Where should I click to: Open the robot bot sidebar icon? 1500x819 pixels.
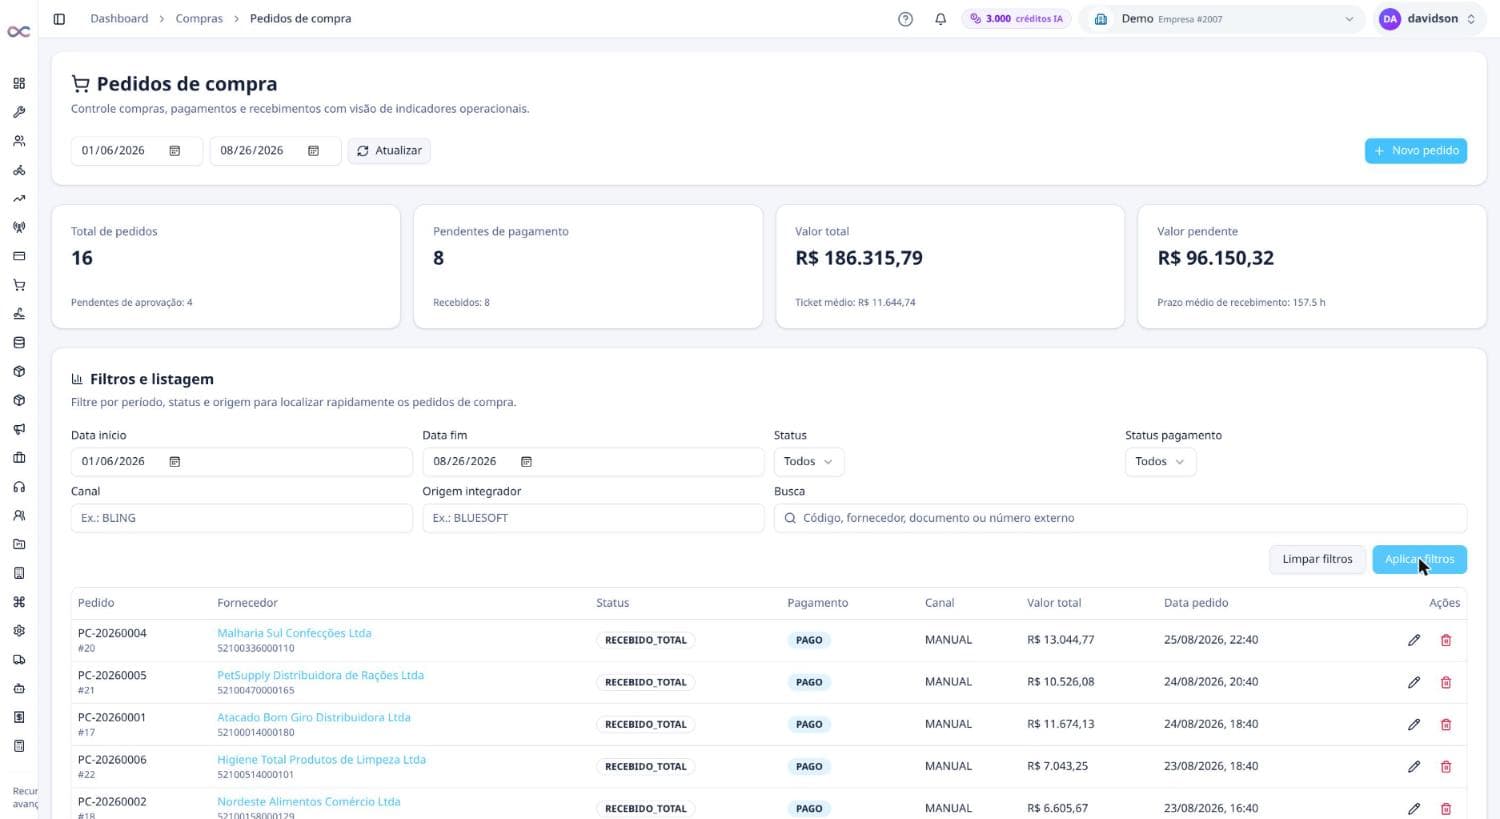(x=19, y=689)
